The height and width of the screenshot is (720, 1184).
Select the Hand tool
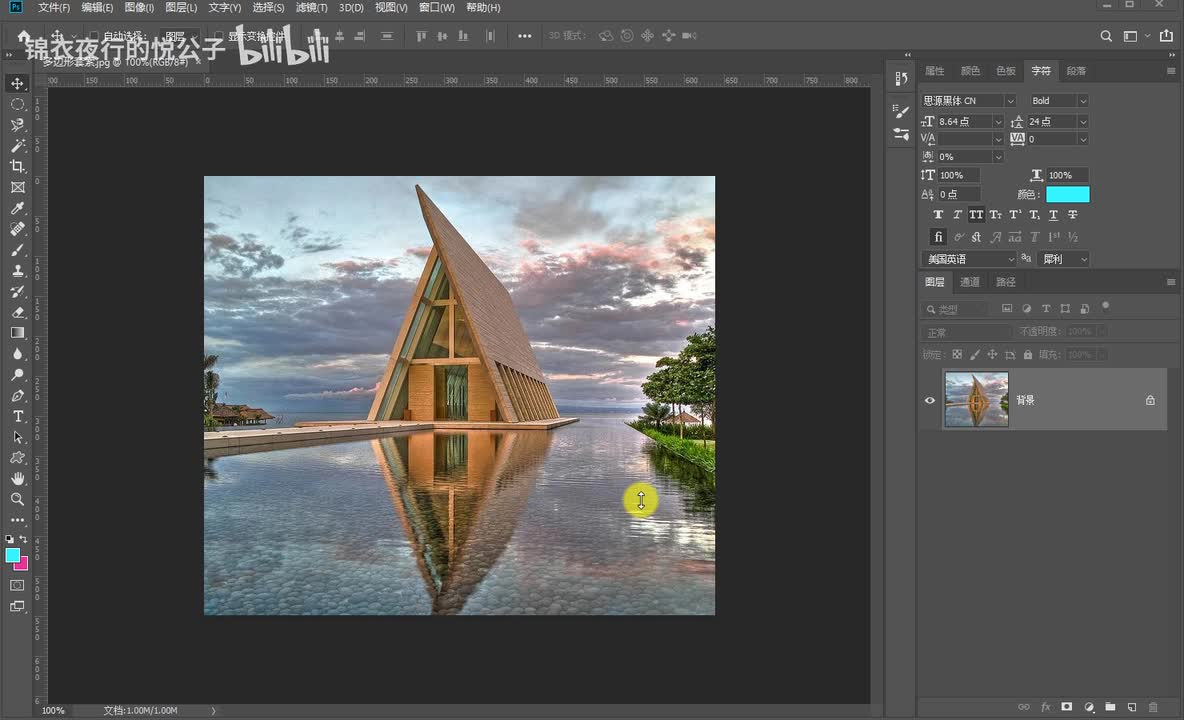coord(17,478)
